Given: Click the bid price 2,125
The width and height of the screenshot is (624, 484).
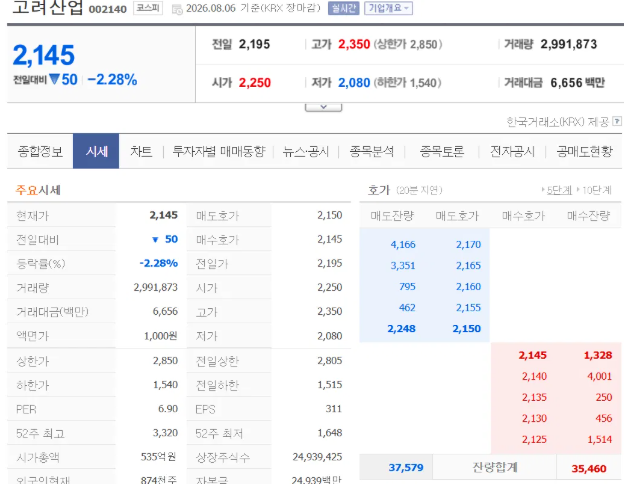Looking at the screenshot, I should [x=534, y=439].
